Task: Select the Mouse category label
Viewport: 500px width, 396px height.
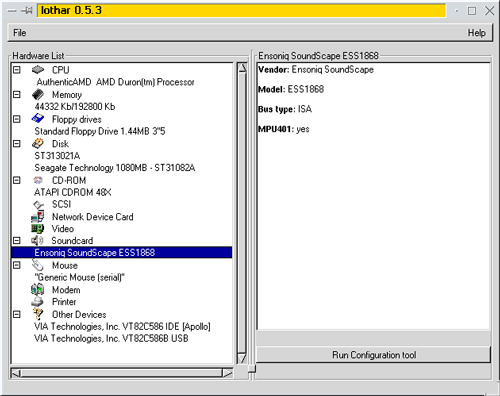Action: click(x=65, y=265)
